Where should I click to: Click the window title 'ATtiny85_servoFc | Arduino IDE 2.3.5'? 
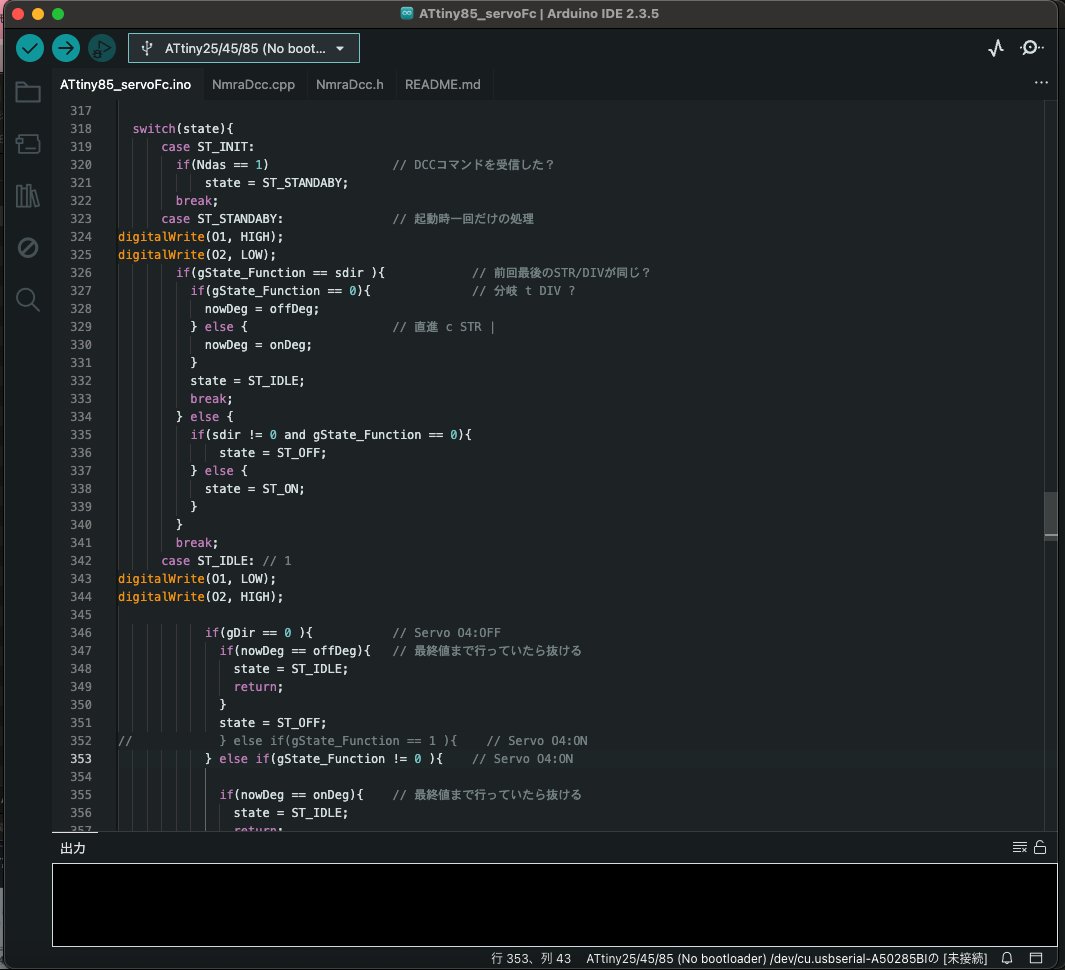[539, 14]
